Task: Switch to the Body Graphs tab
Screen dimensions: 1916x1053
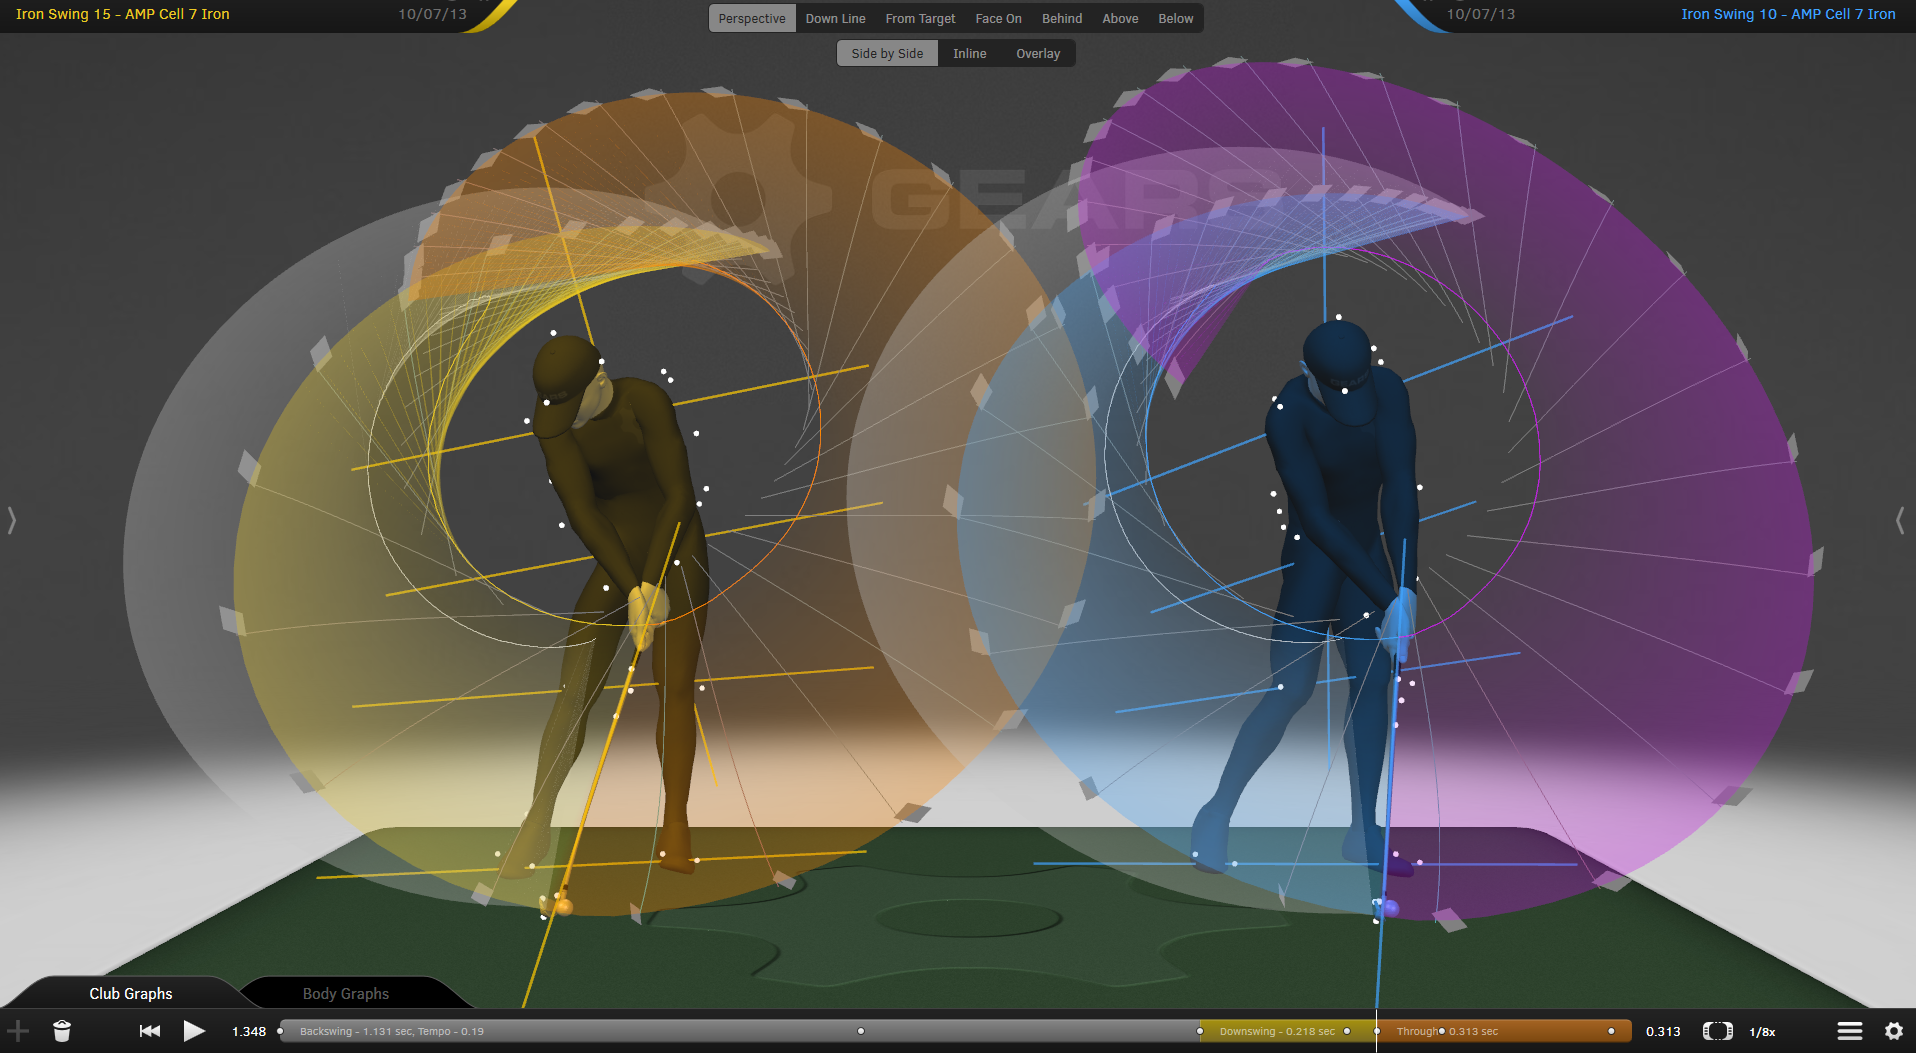Action: tap(345, 993)
